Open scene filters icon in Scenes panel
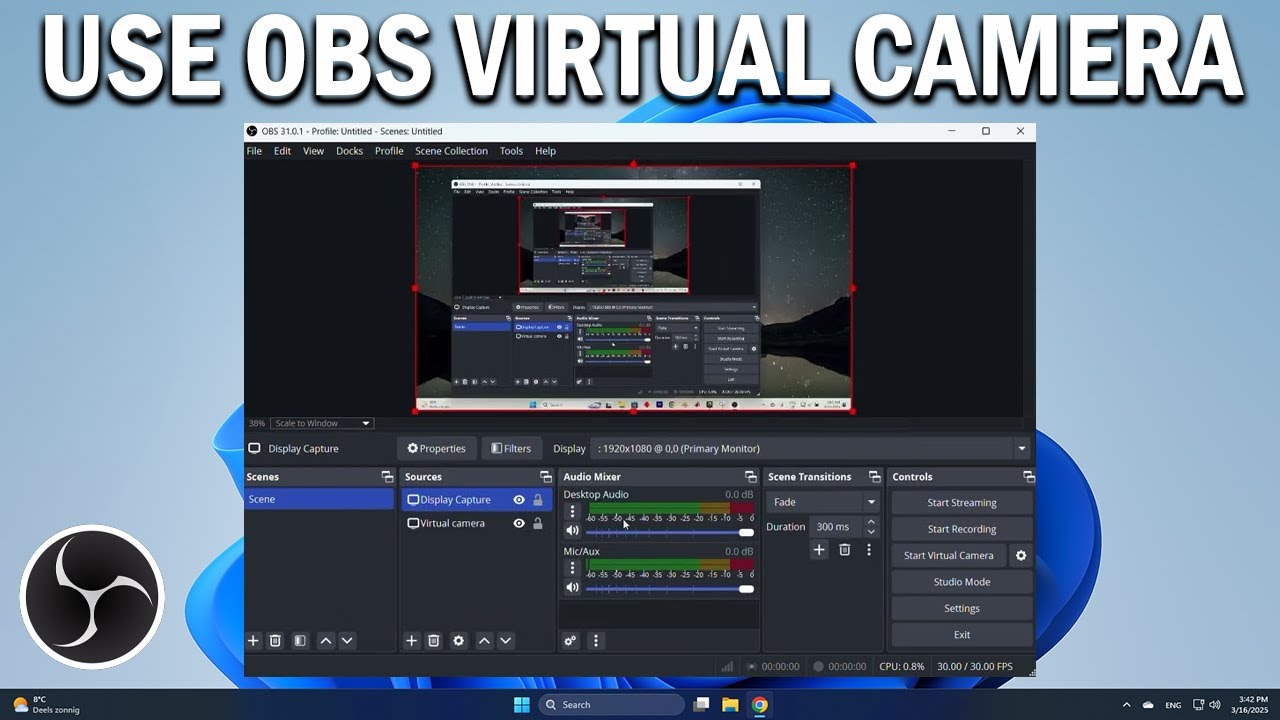This screenshot has height=720, width=1280. (x=300, y=641)
